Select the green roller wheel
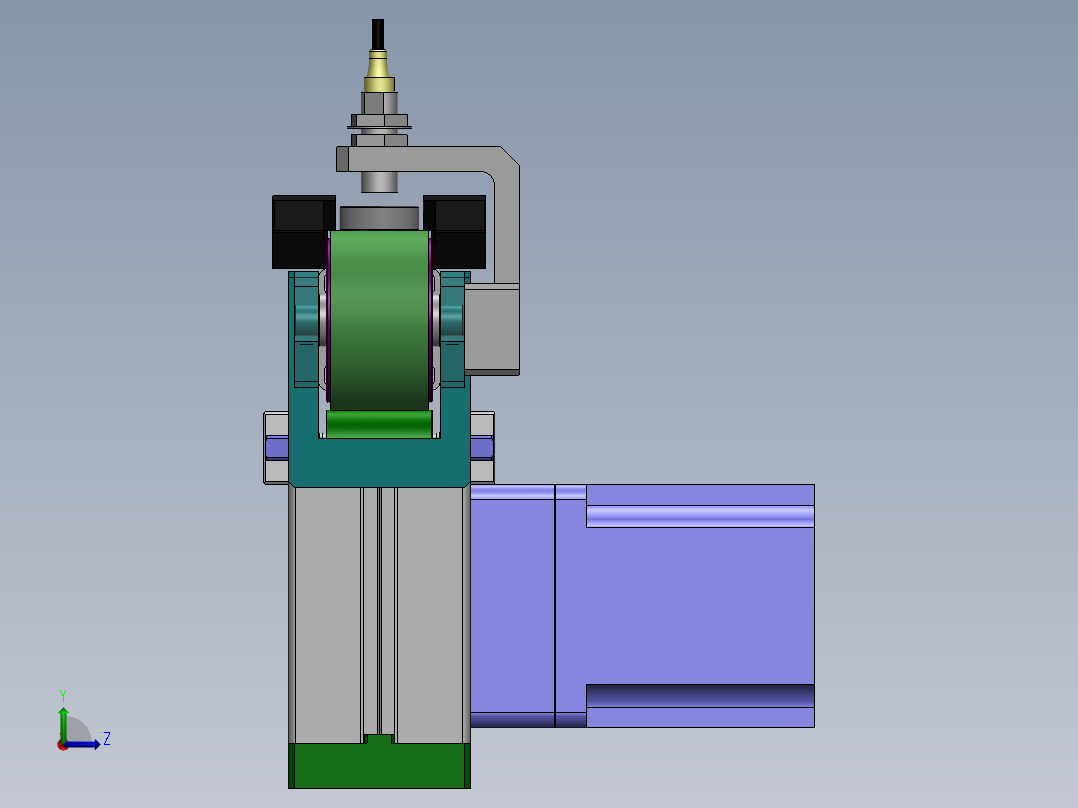This screenshot has width=1078, height=808. click(x=380, y=320)
